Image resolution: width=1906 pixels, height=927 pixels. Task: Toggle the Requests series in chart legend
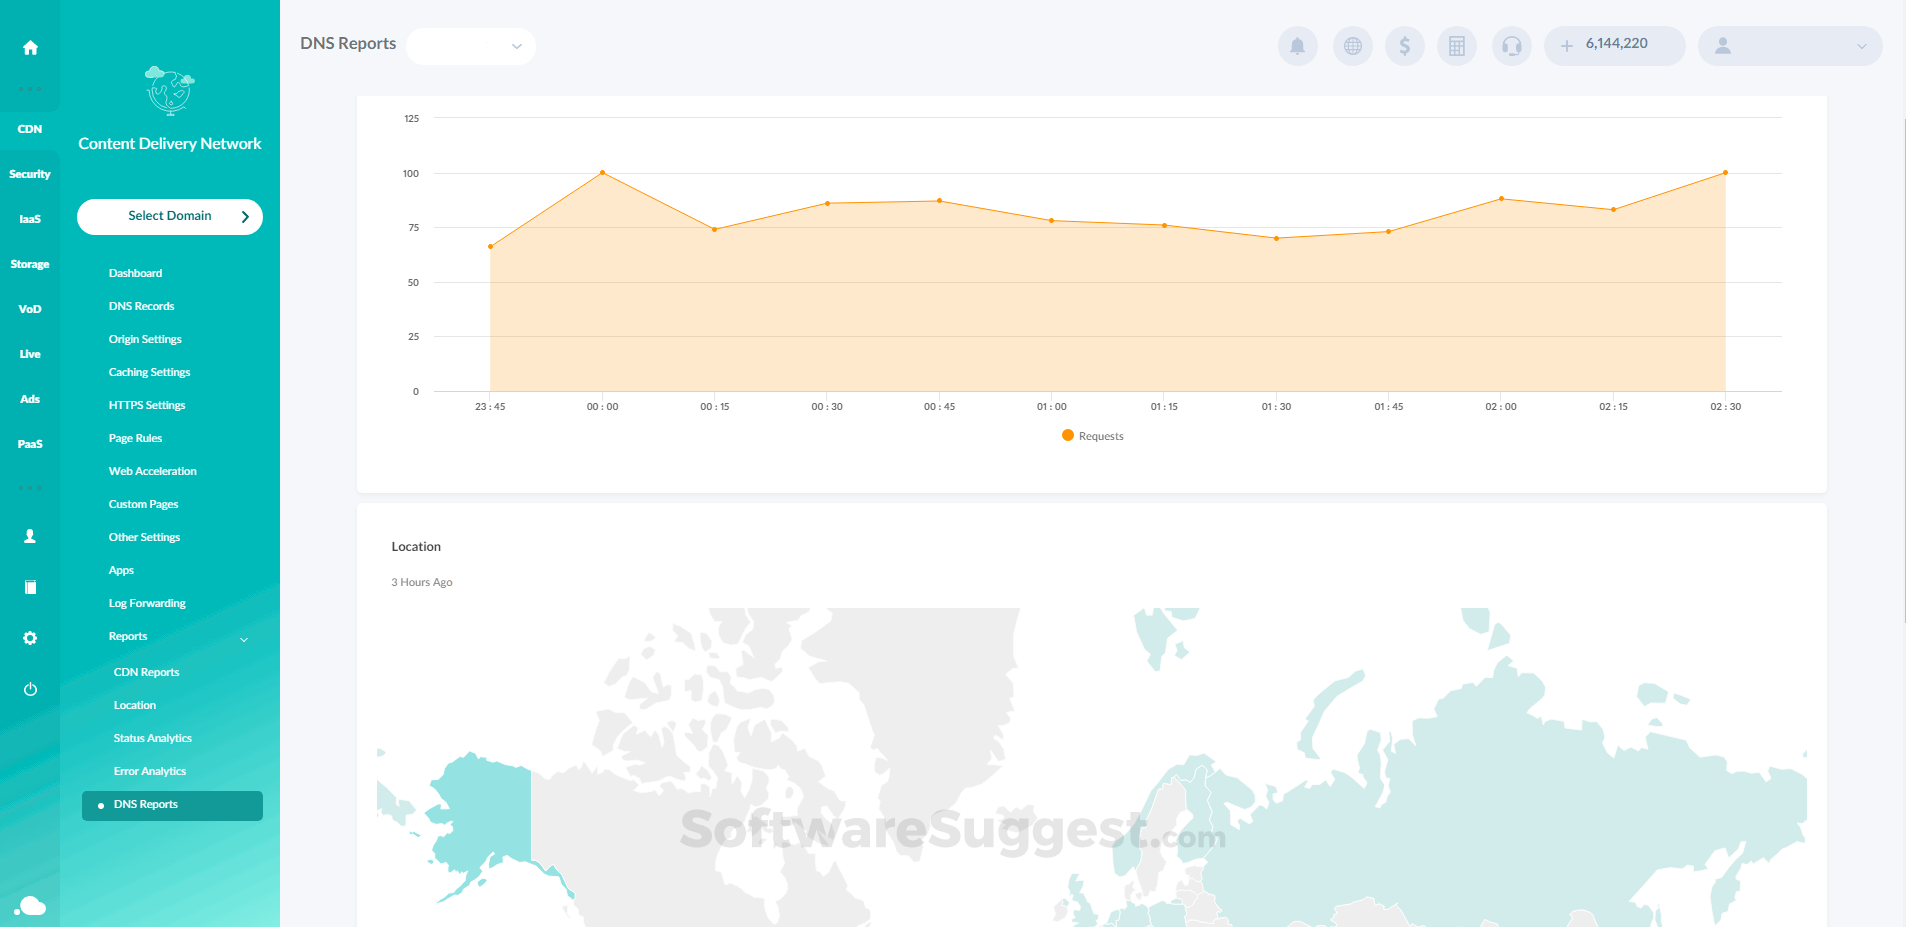(x=1093, y=436)
